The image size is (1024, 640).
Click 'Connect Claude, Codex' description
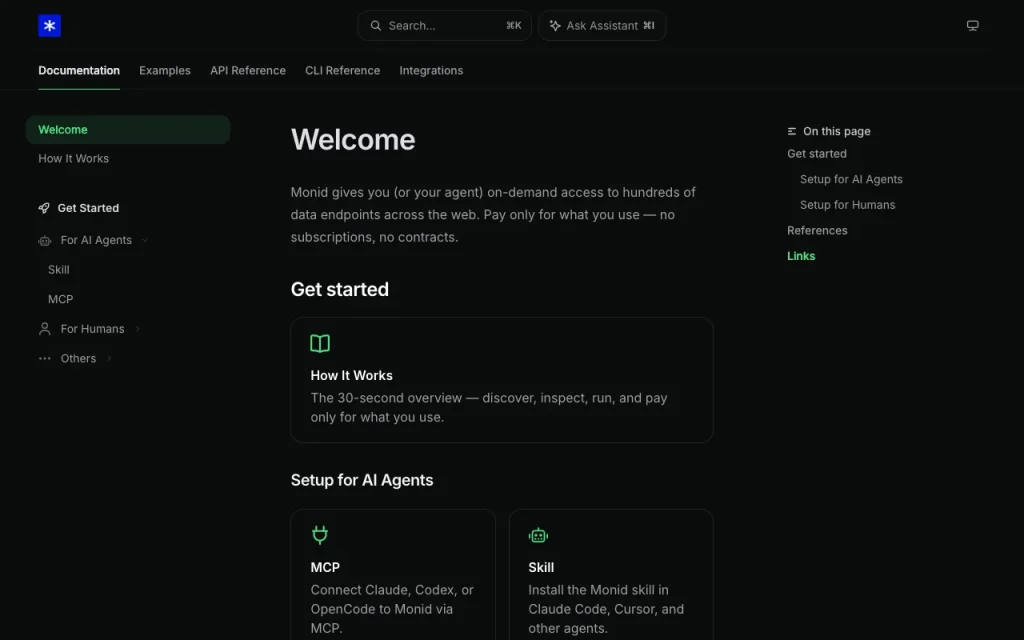click(392, 609)
